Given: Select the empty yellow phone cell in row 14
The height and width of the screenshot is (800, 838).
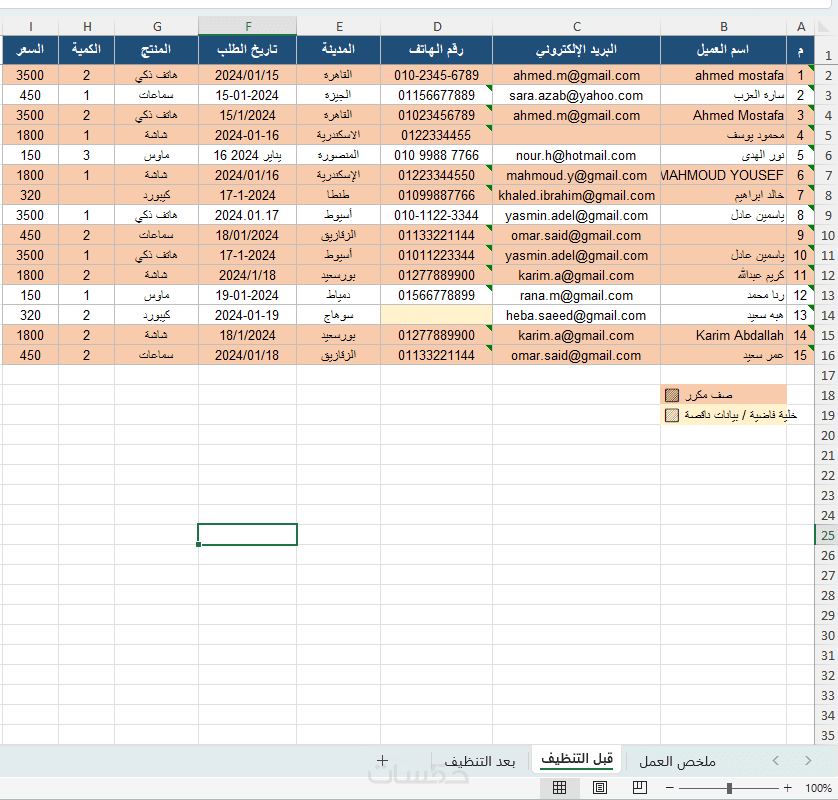Looking at the screenshot, I should pos(437,315).
